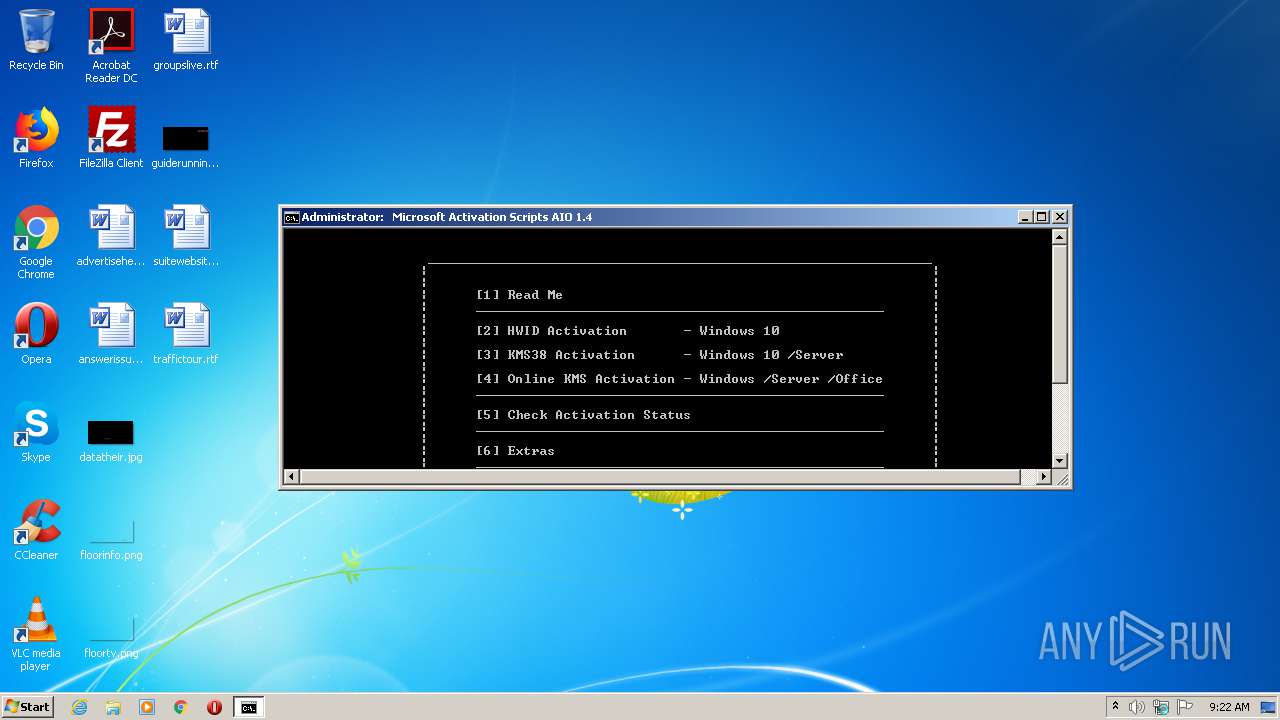The width and height of the screenshot is (1280, 720).
Task: Show hidden system tray icons
Action: click(1115, 707)
